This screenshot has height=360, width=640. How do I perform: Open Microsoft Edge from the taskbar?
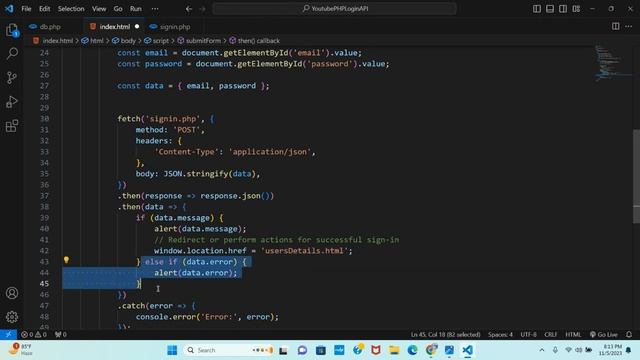pyautogui.click(x=412, y=350)
